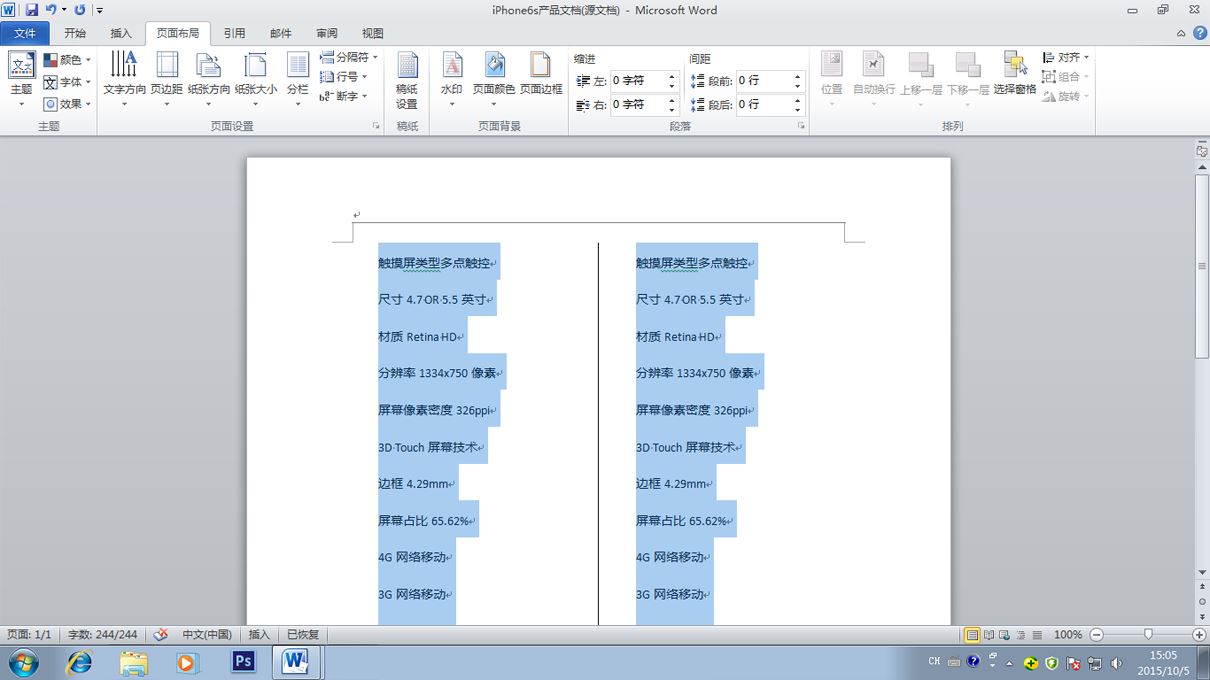The height and width of the screenshot is (680, 1210).
Task: Click the ruler toggle above scrollbar
Action: point(1202,151)
